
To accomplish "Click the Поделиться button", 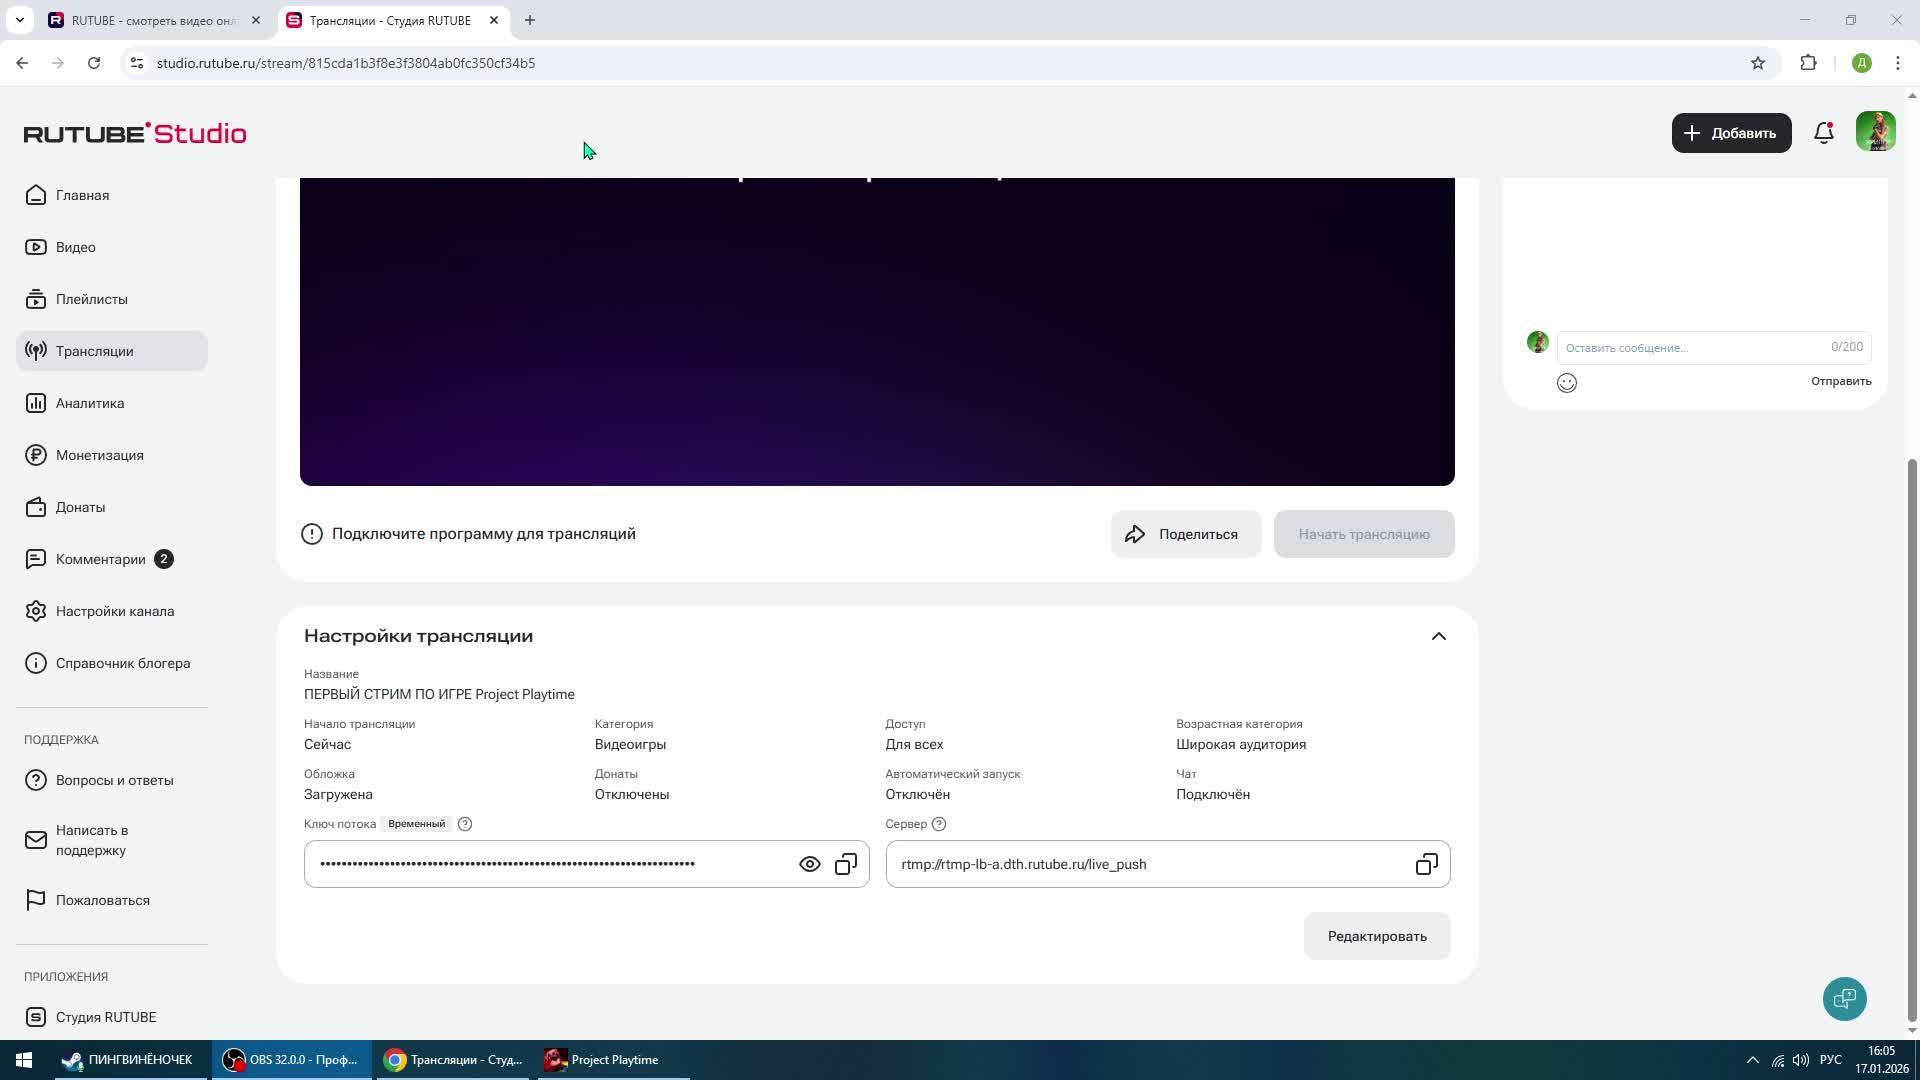I will click(x=1185, y=534).
